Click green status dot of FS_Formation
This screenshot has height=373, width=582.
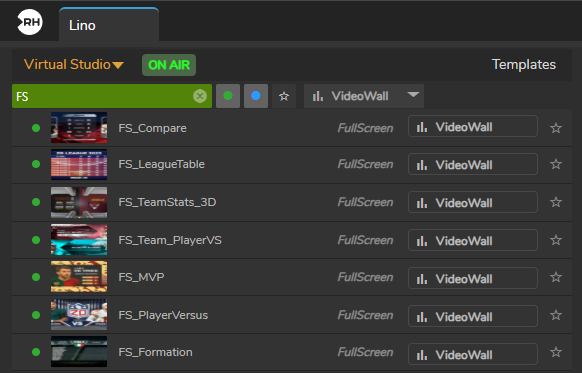(x=36, y=352)
